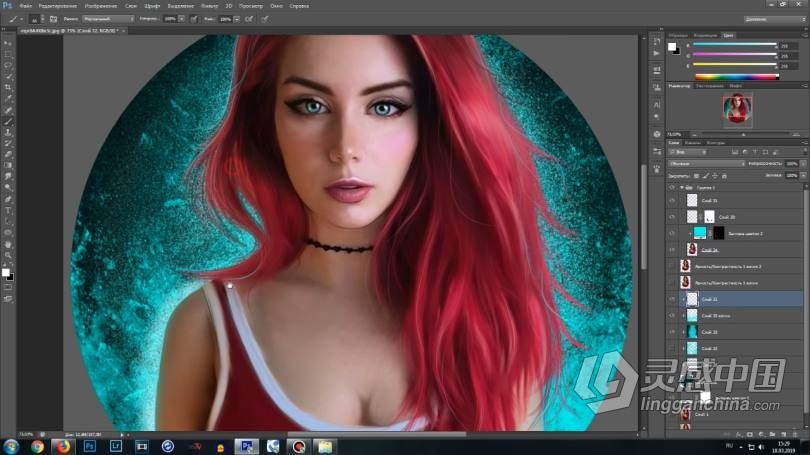Select the Clone Stamp tool
810x455 pixels.
(8, 132)
